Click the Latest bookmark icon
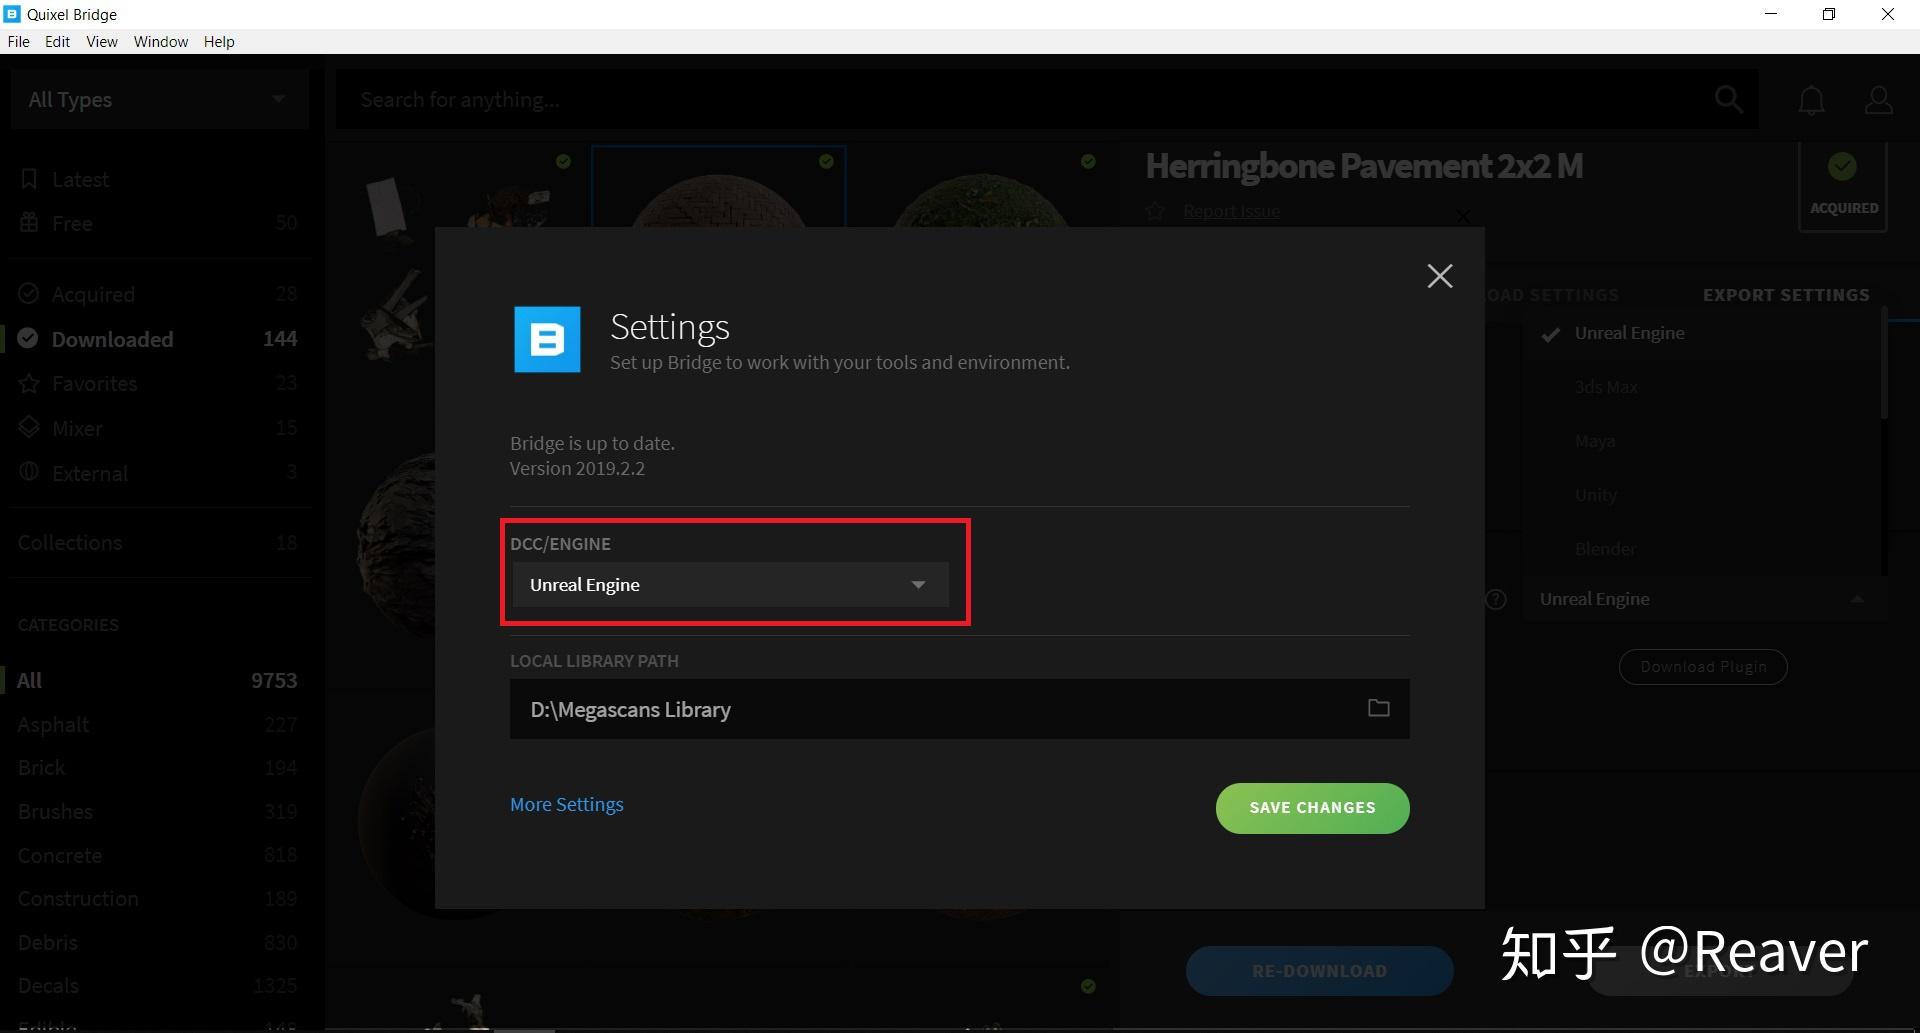Image resolution: width=1920 pixels, height=1033 pixels. (29, 180)
